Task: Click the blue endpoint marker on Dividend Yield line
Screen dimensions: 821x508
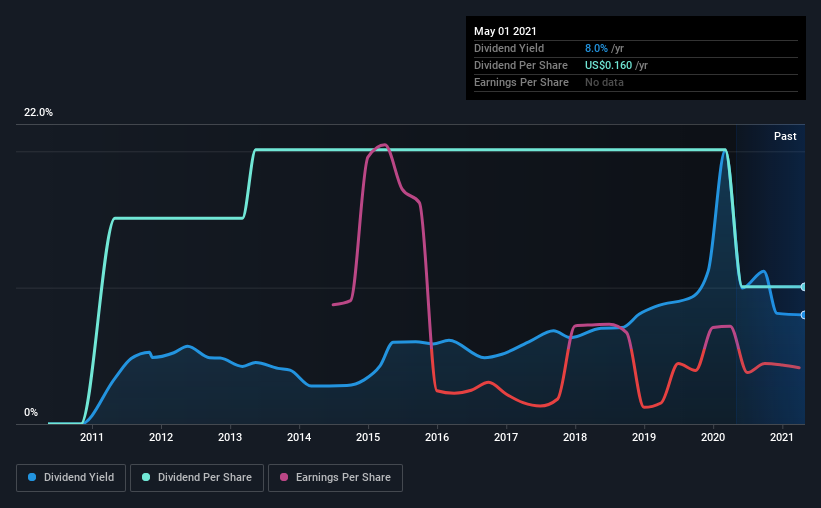Action: pos(803,315)
